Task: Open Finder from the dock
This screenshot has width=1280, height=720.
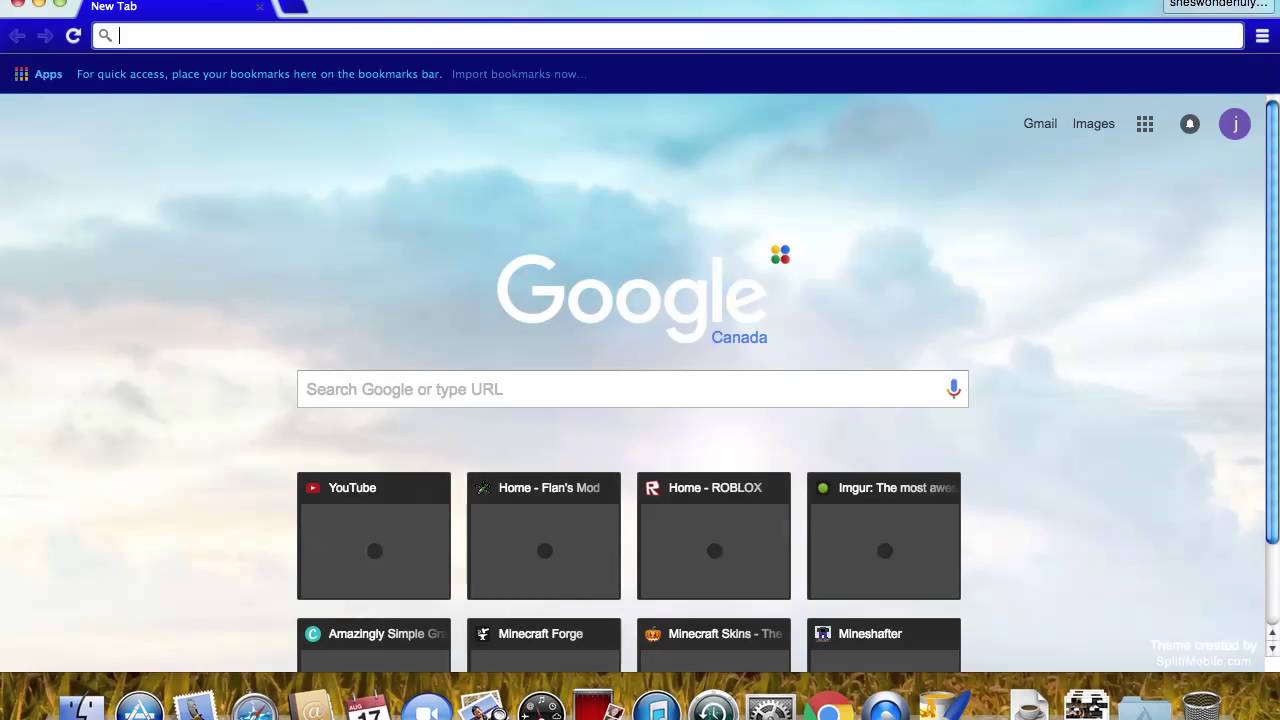Action: tap(81, 709)
